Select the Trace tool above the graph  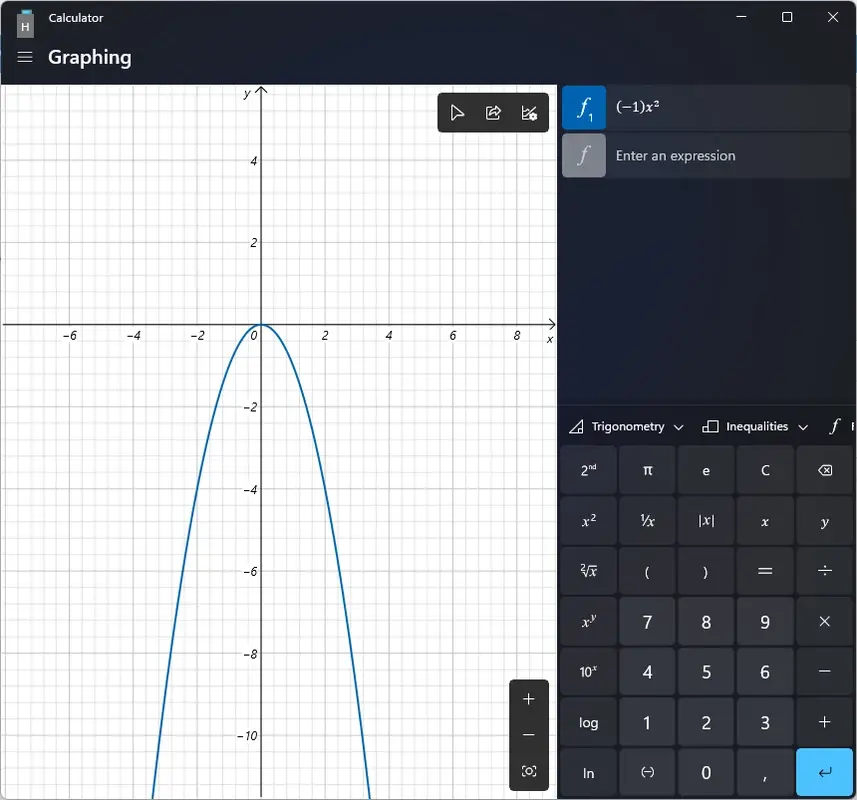457,112
